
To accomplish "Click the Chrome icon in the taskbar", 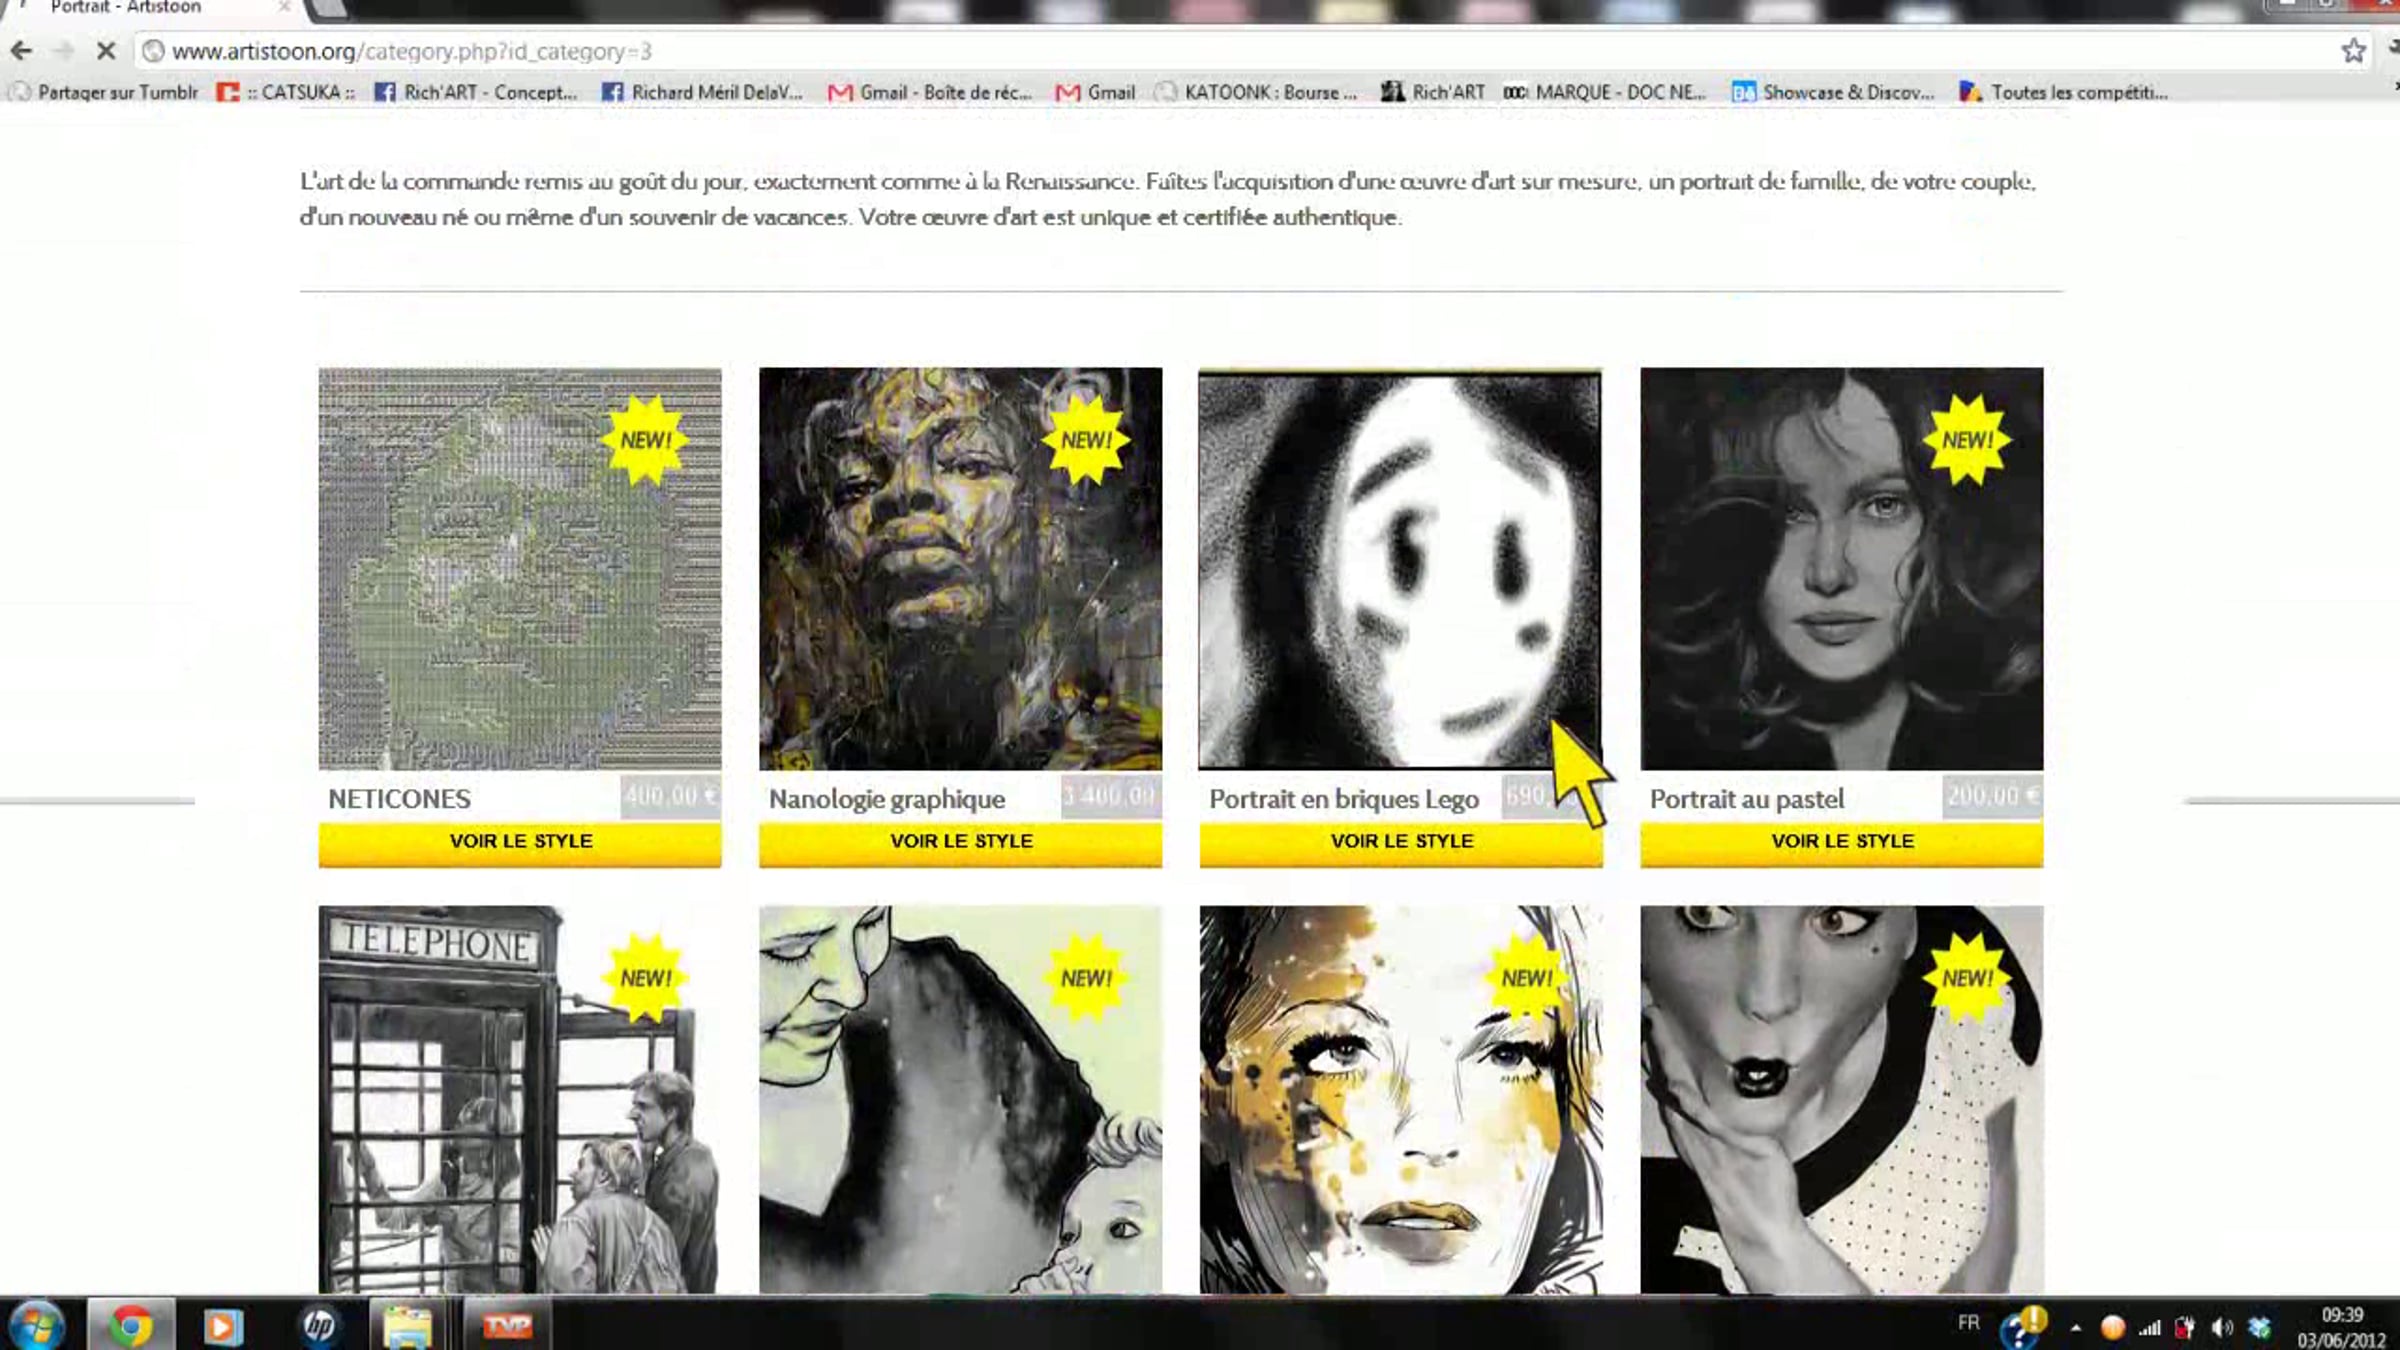I will click(131, 1325).
